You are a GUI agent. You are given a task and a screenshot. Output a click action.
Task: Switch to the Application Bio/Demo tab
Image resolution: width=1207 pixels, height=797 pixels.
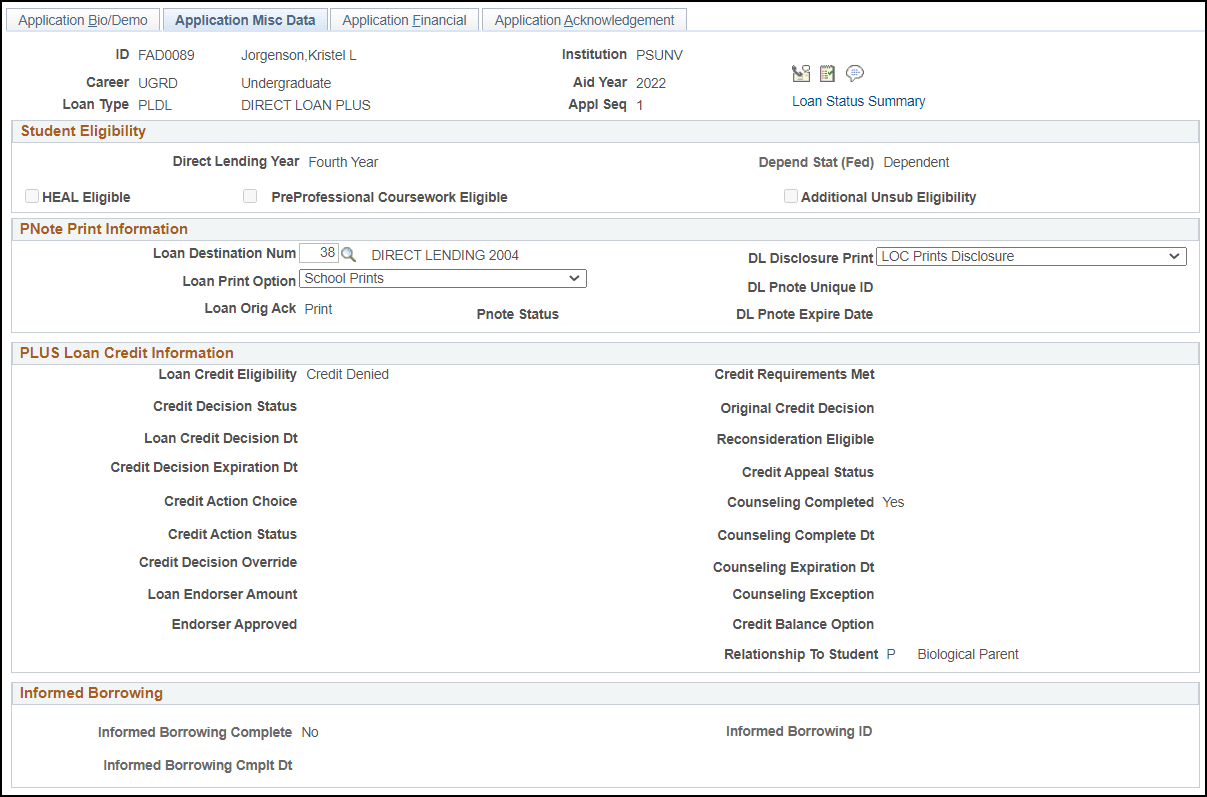tap(83, 19)
